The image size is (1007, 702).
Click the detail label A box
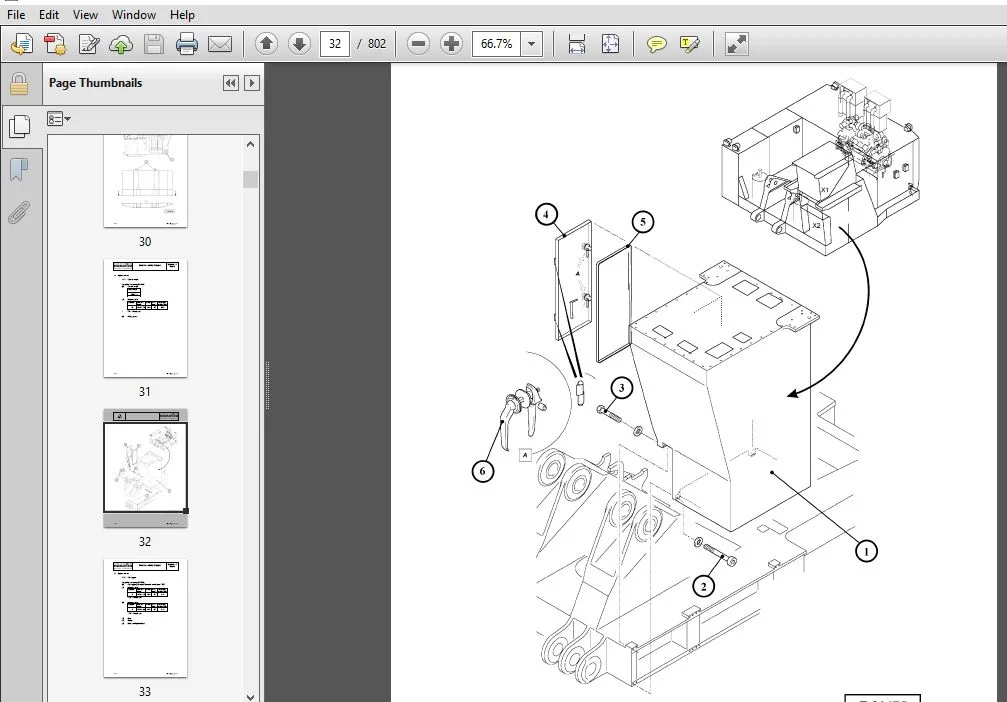(x=525, y=455)
